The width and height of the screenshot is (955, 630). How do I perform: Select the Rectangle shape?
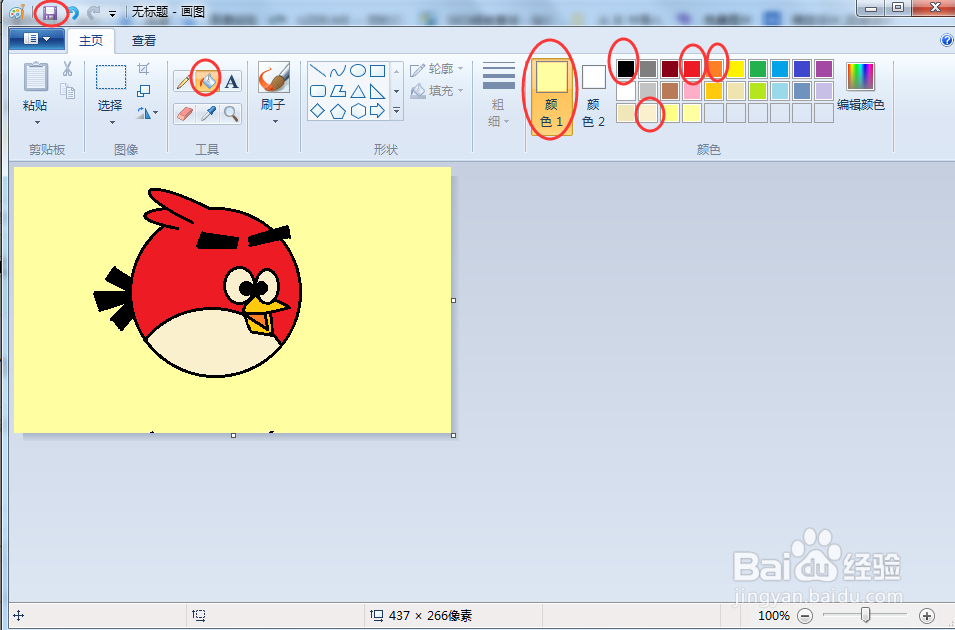click(x=378, y=71)
